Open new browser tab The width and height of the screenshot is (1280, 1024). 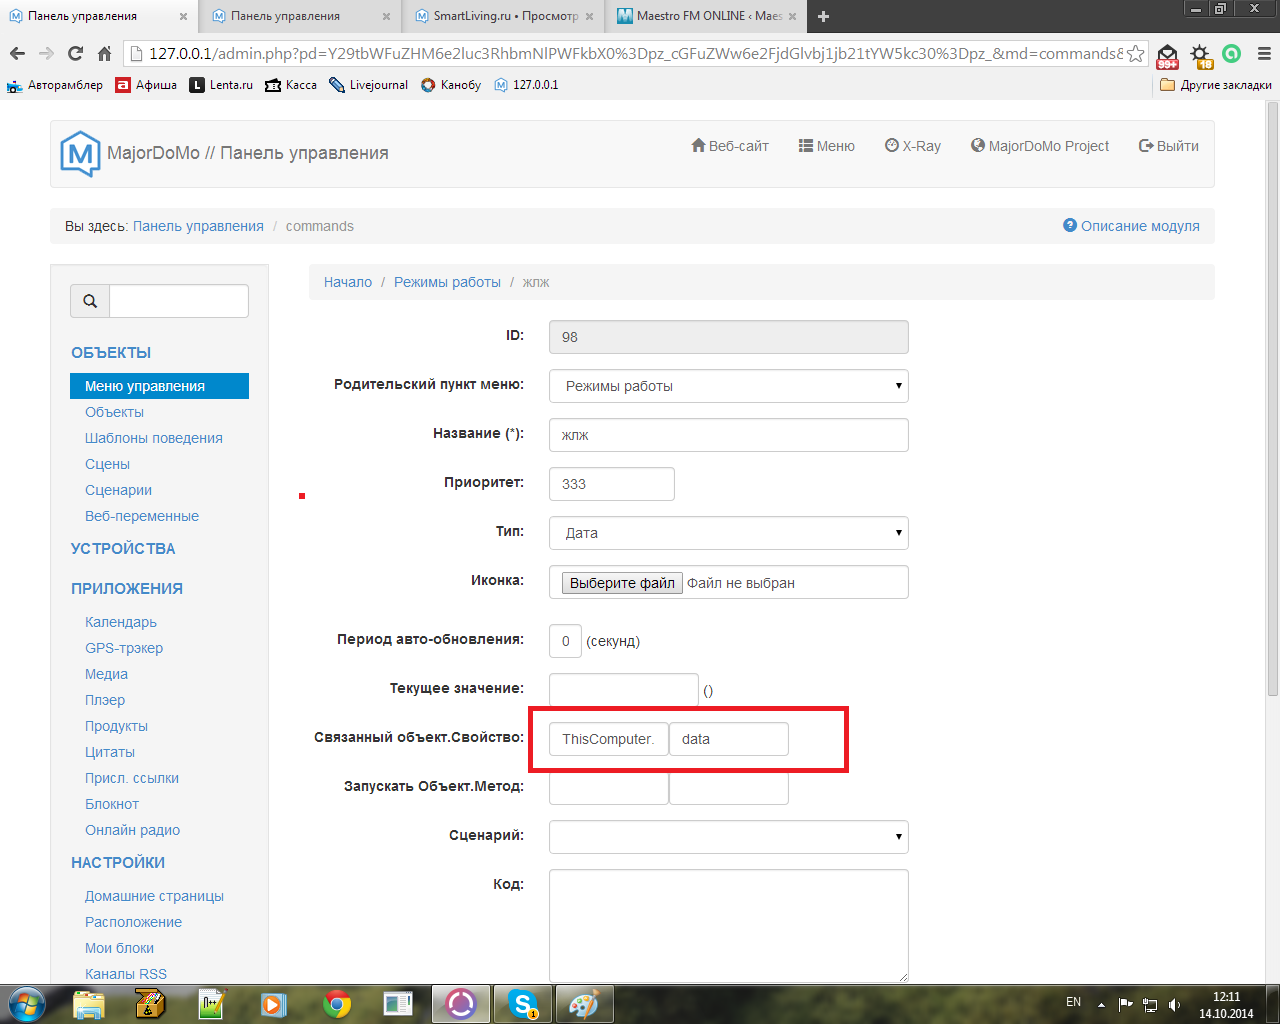(824, 16)
